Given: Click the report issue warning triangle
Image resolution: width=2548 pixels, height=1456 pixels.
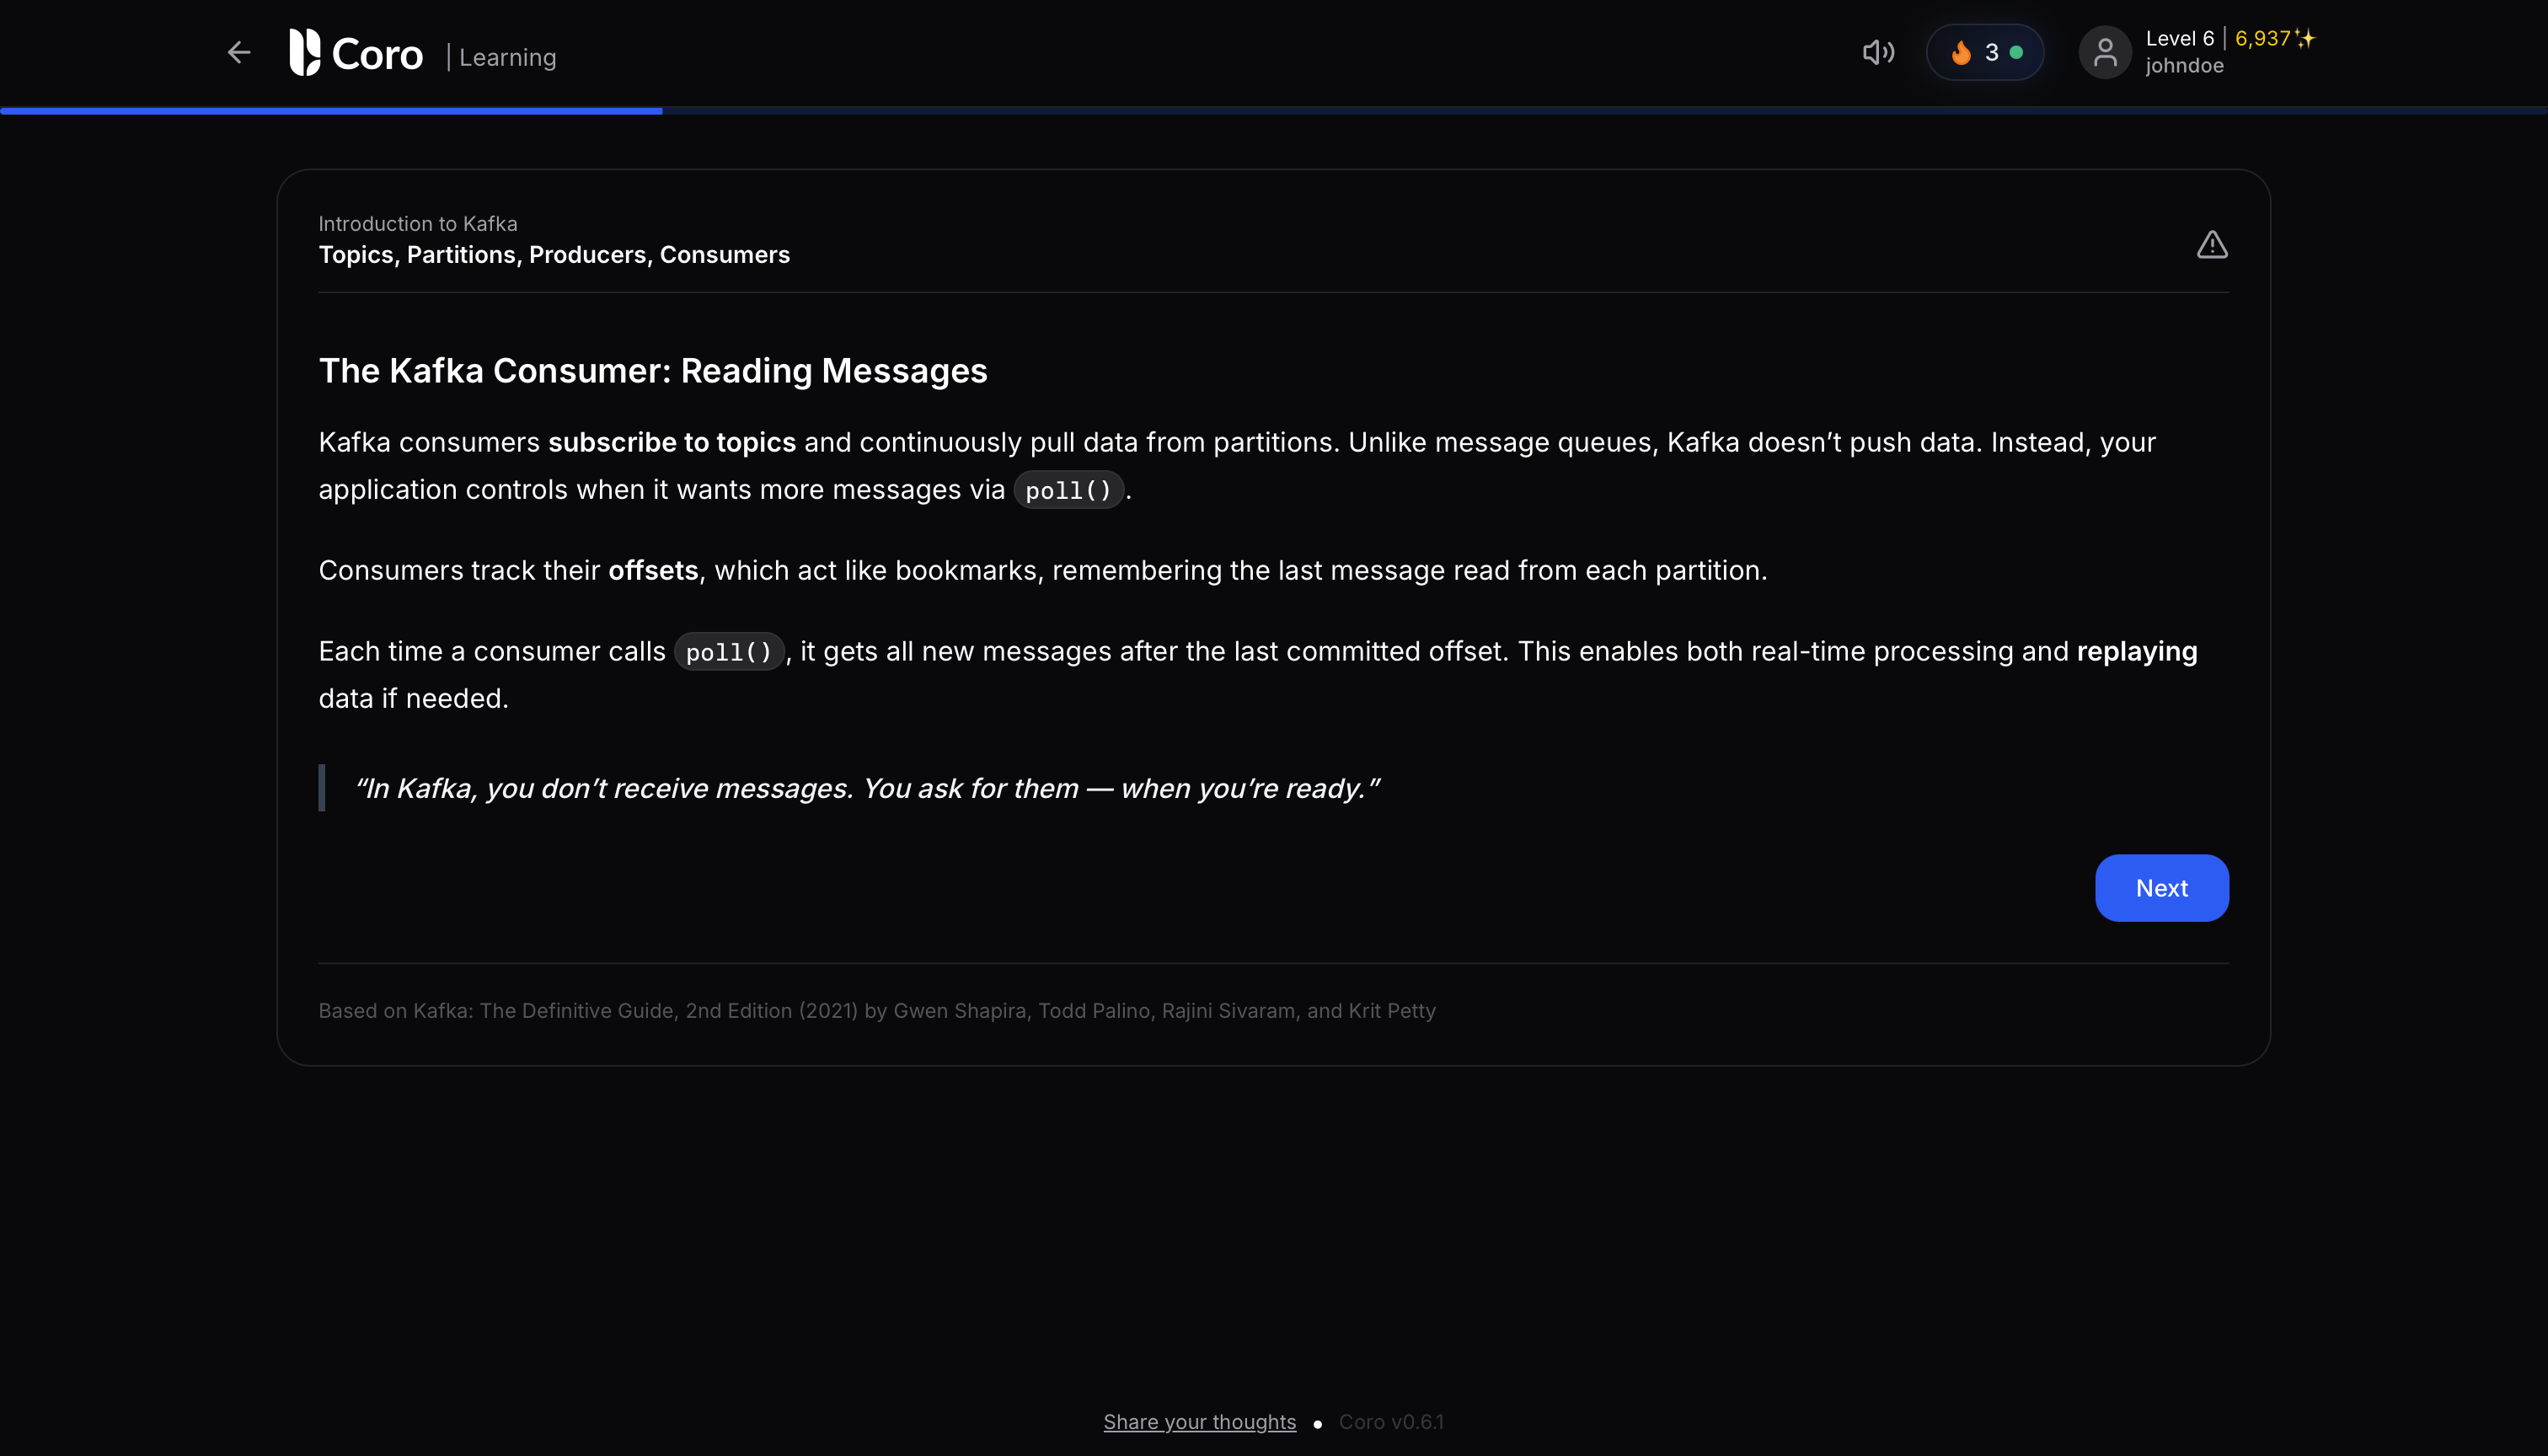Looking at the screenshot, I should pos(2211,245).
